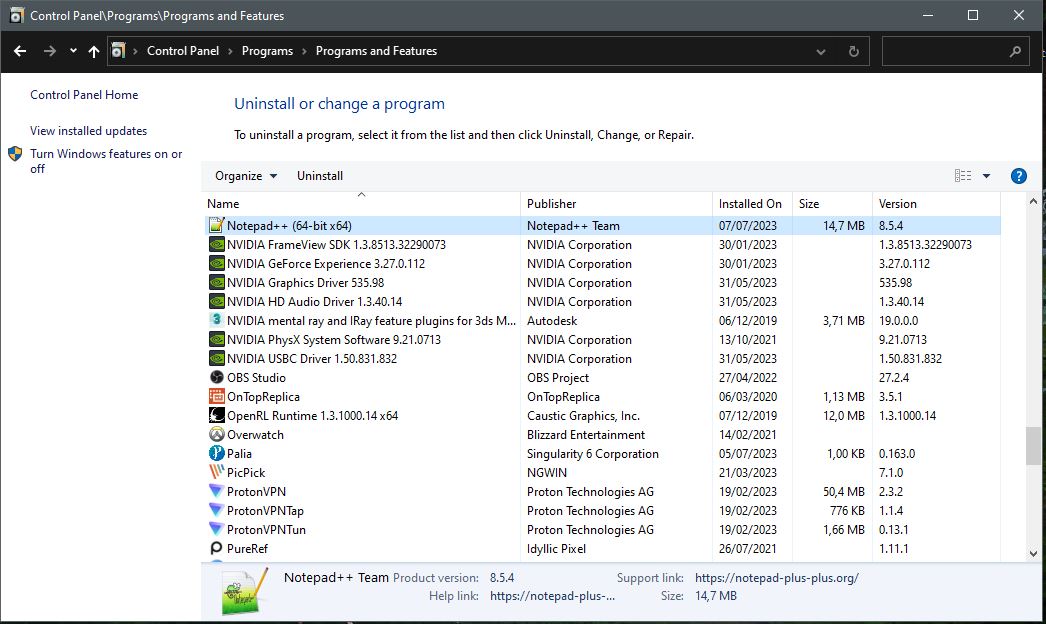
Task: Click the ProtonVPN icon
Action: tap(217, 492)
